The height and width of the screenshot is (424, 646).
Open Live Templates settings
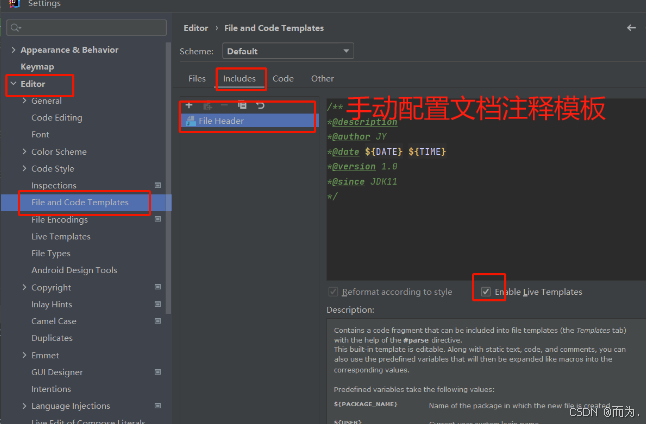61,237
